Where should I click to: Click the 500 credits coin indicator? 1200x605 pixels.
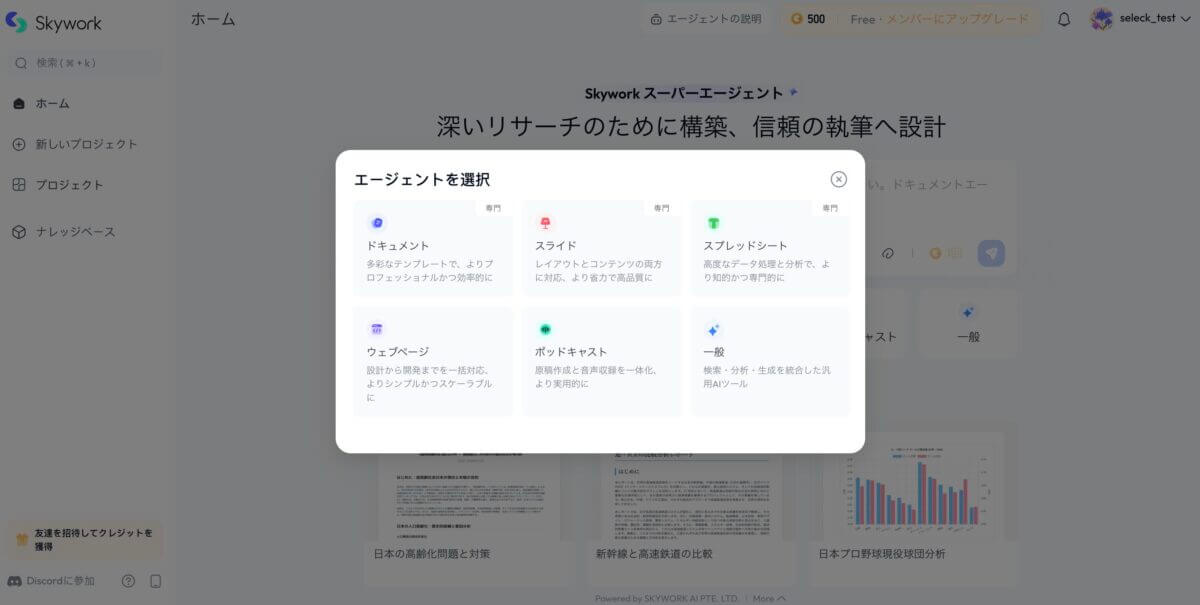[809, 19]
